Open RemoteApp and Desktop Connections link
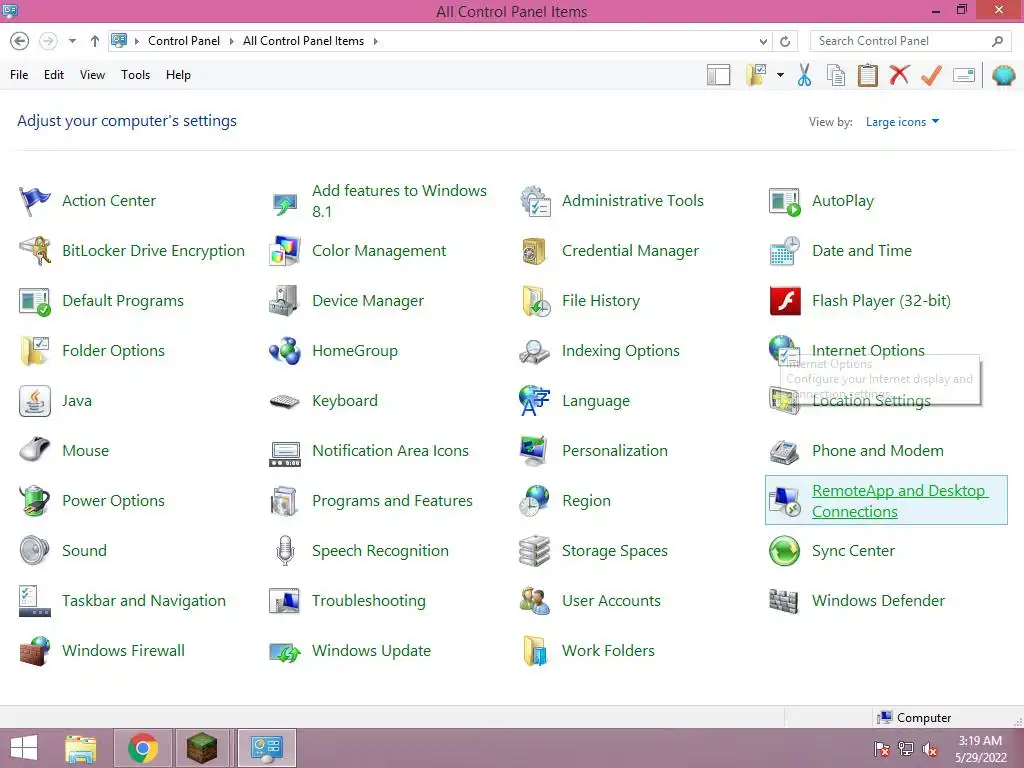The width and height of the screenshot is (1024, 768). coord(899,501)
